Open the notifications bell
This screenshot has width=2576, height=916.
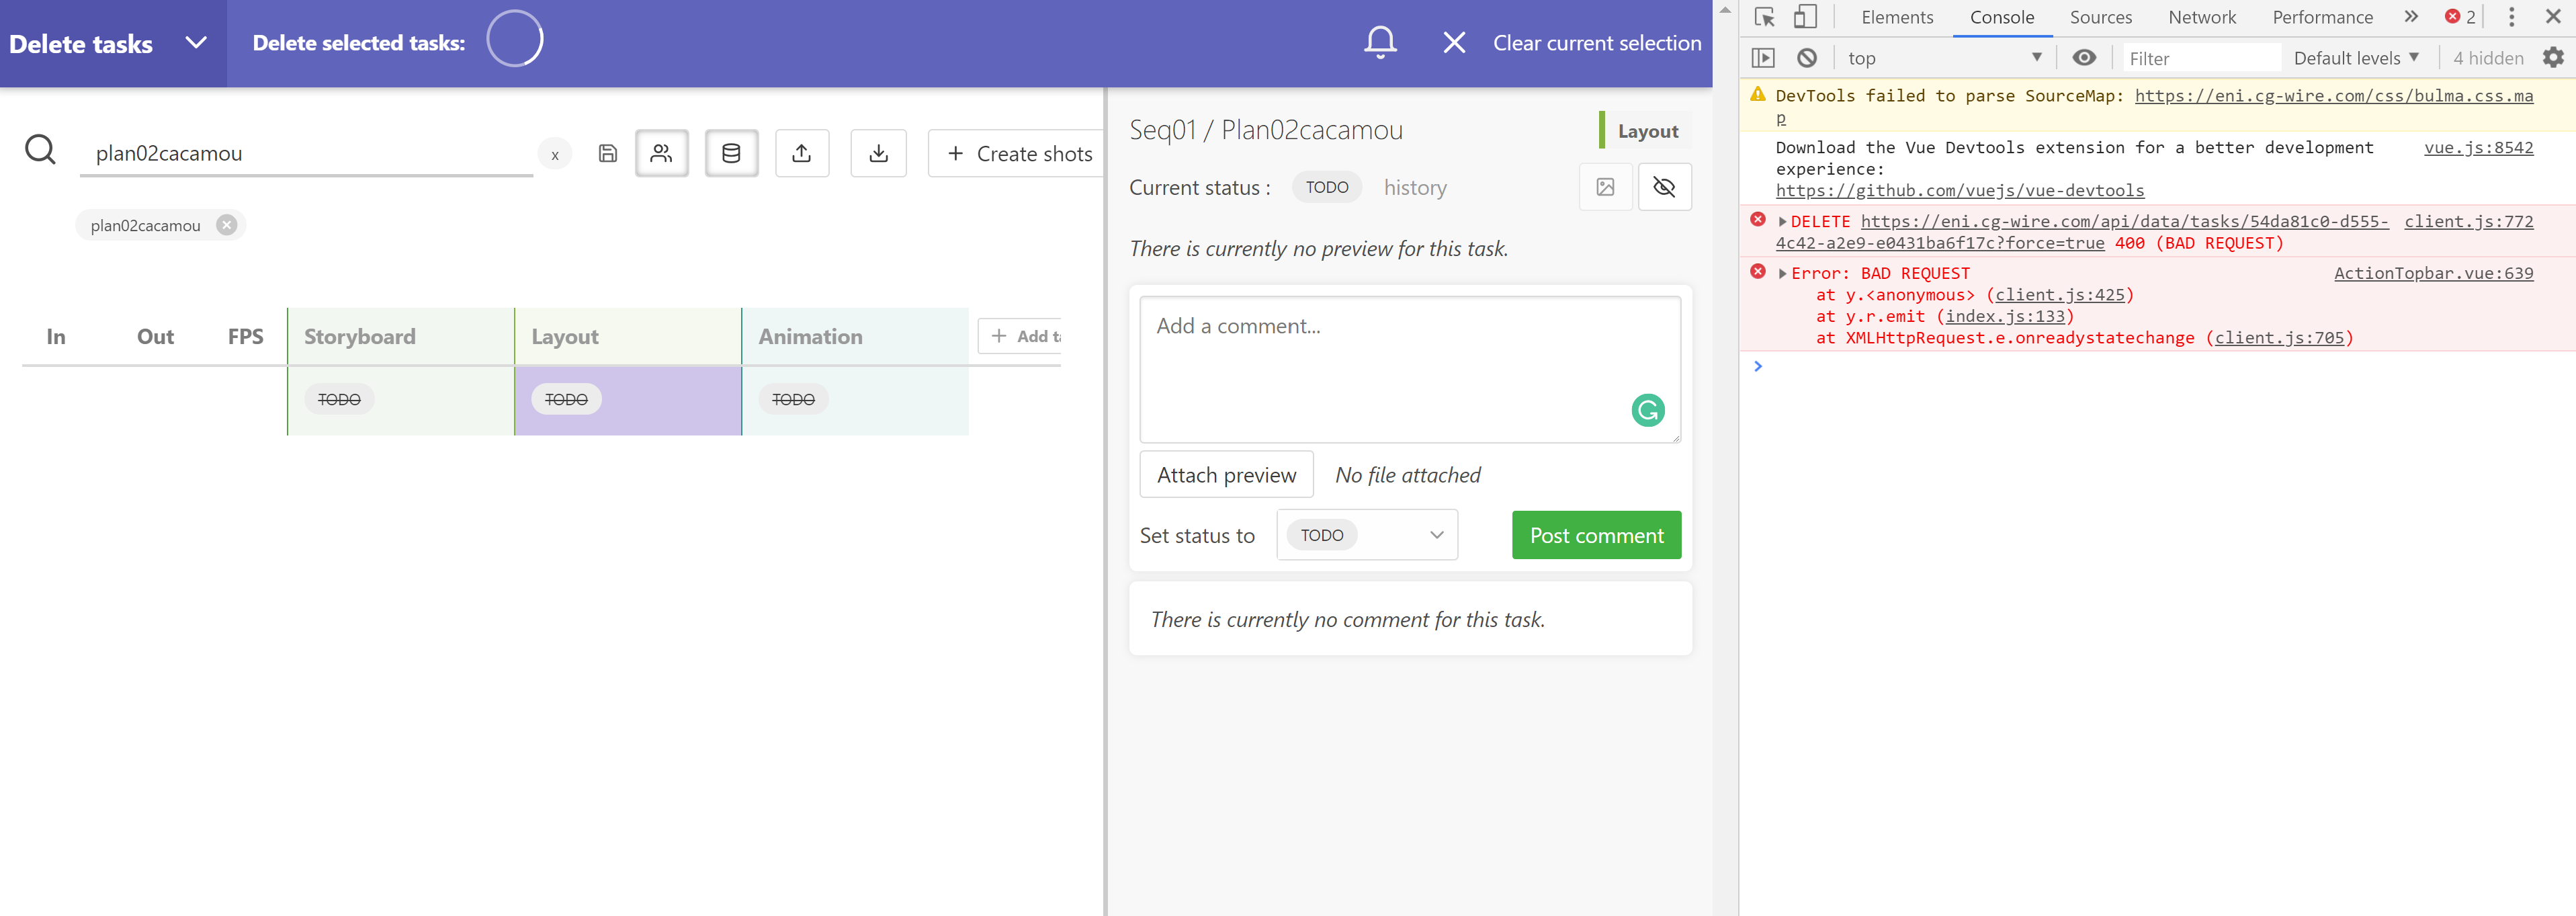[x=1380, y=42]
